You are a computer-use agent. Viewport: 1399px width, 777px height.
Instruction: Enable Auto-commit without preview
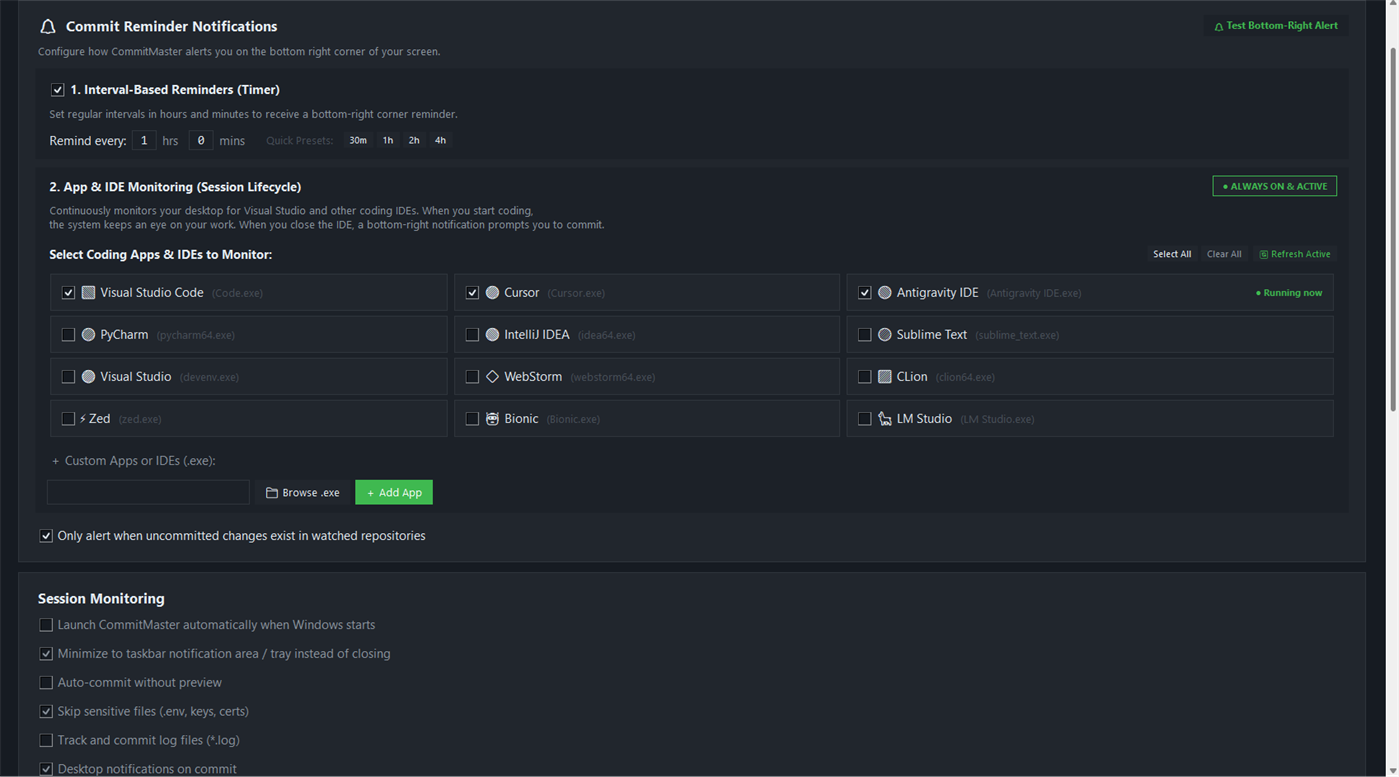[46, 683]
